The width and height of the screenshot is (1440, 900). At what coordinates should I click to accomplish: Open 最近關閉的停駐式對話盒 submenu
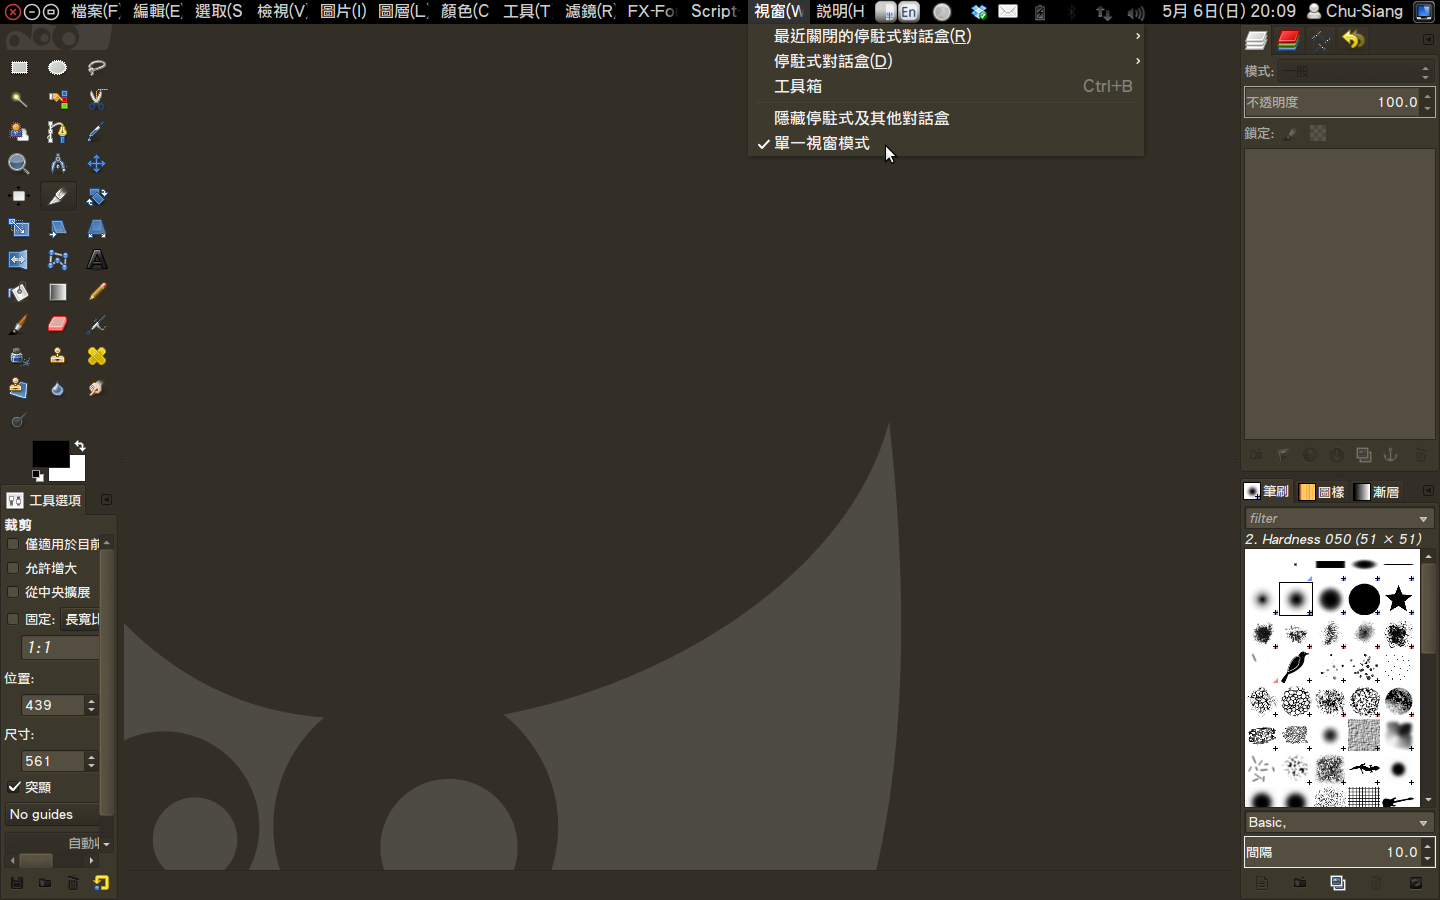(945, 36)
